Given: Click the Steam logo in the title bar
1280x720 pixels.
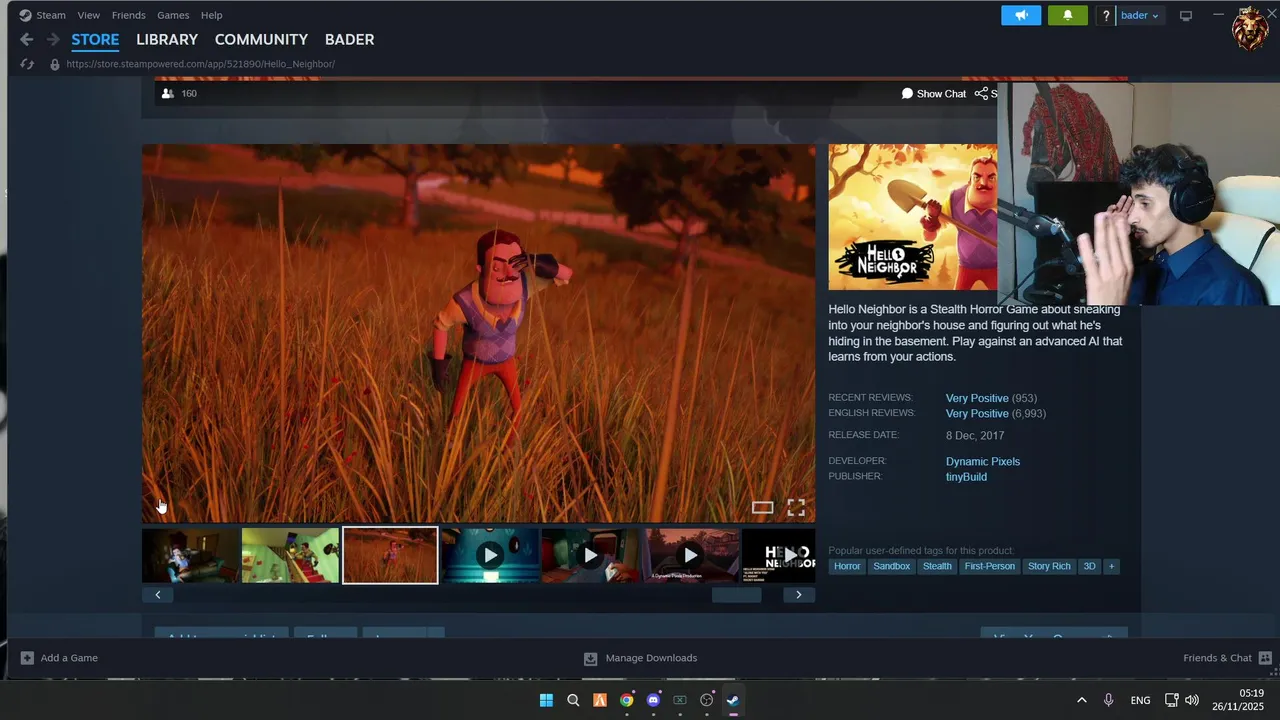Looking at the screenshot, I should (x=25, y=15).
